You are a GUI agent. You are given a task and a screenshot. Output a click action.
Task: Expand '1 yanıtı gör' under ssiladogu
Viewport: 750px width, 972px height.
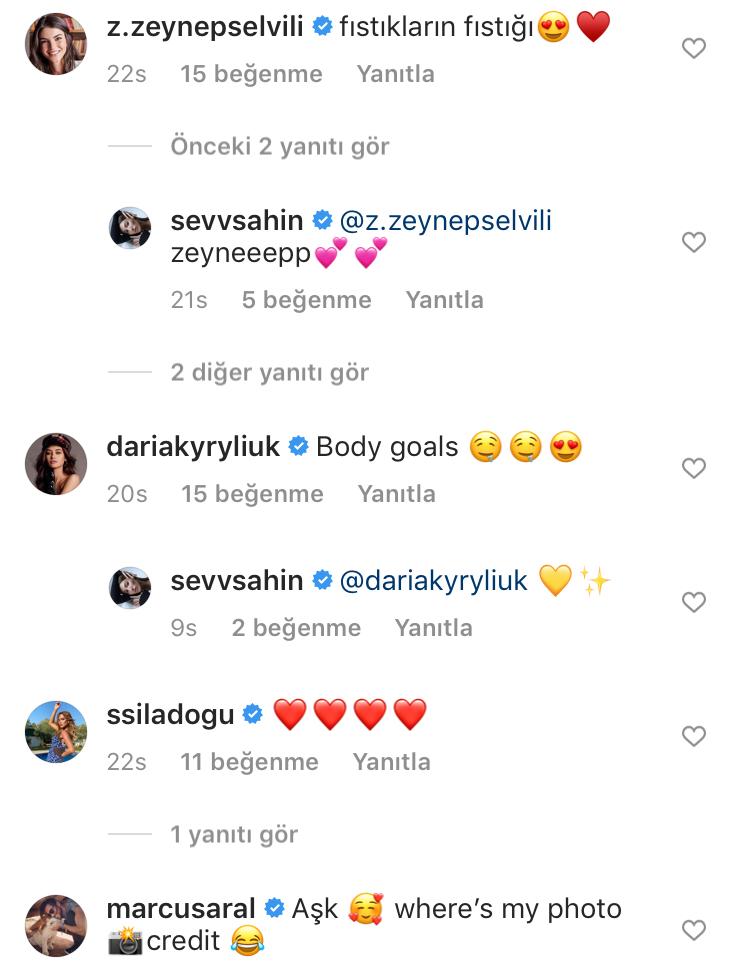pyautogui.click(x=234, y=834)
